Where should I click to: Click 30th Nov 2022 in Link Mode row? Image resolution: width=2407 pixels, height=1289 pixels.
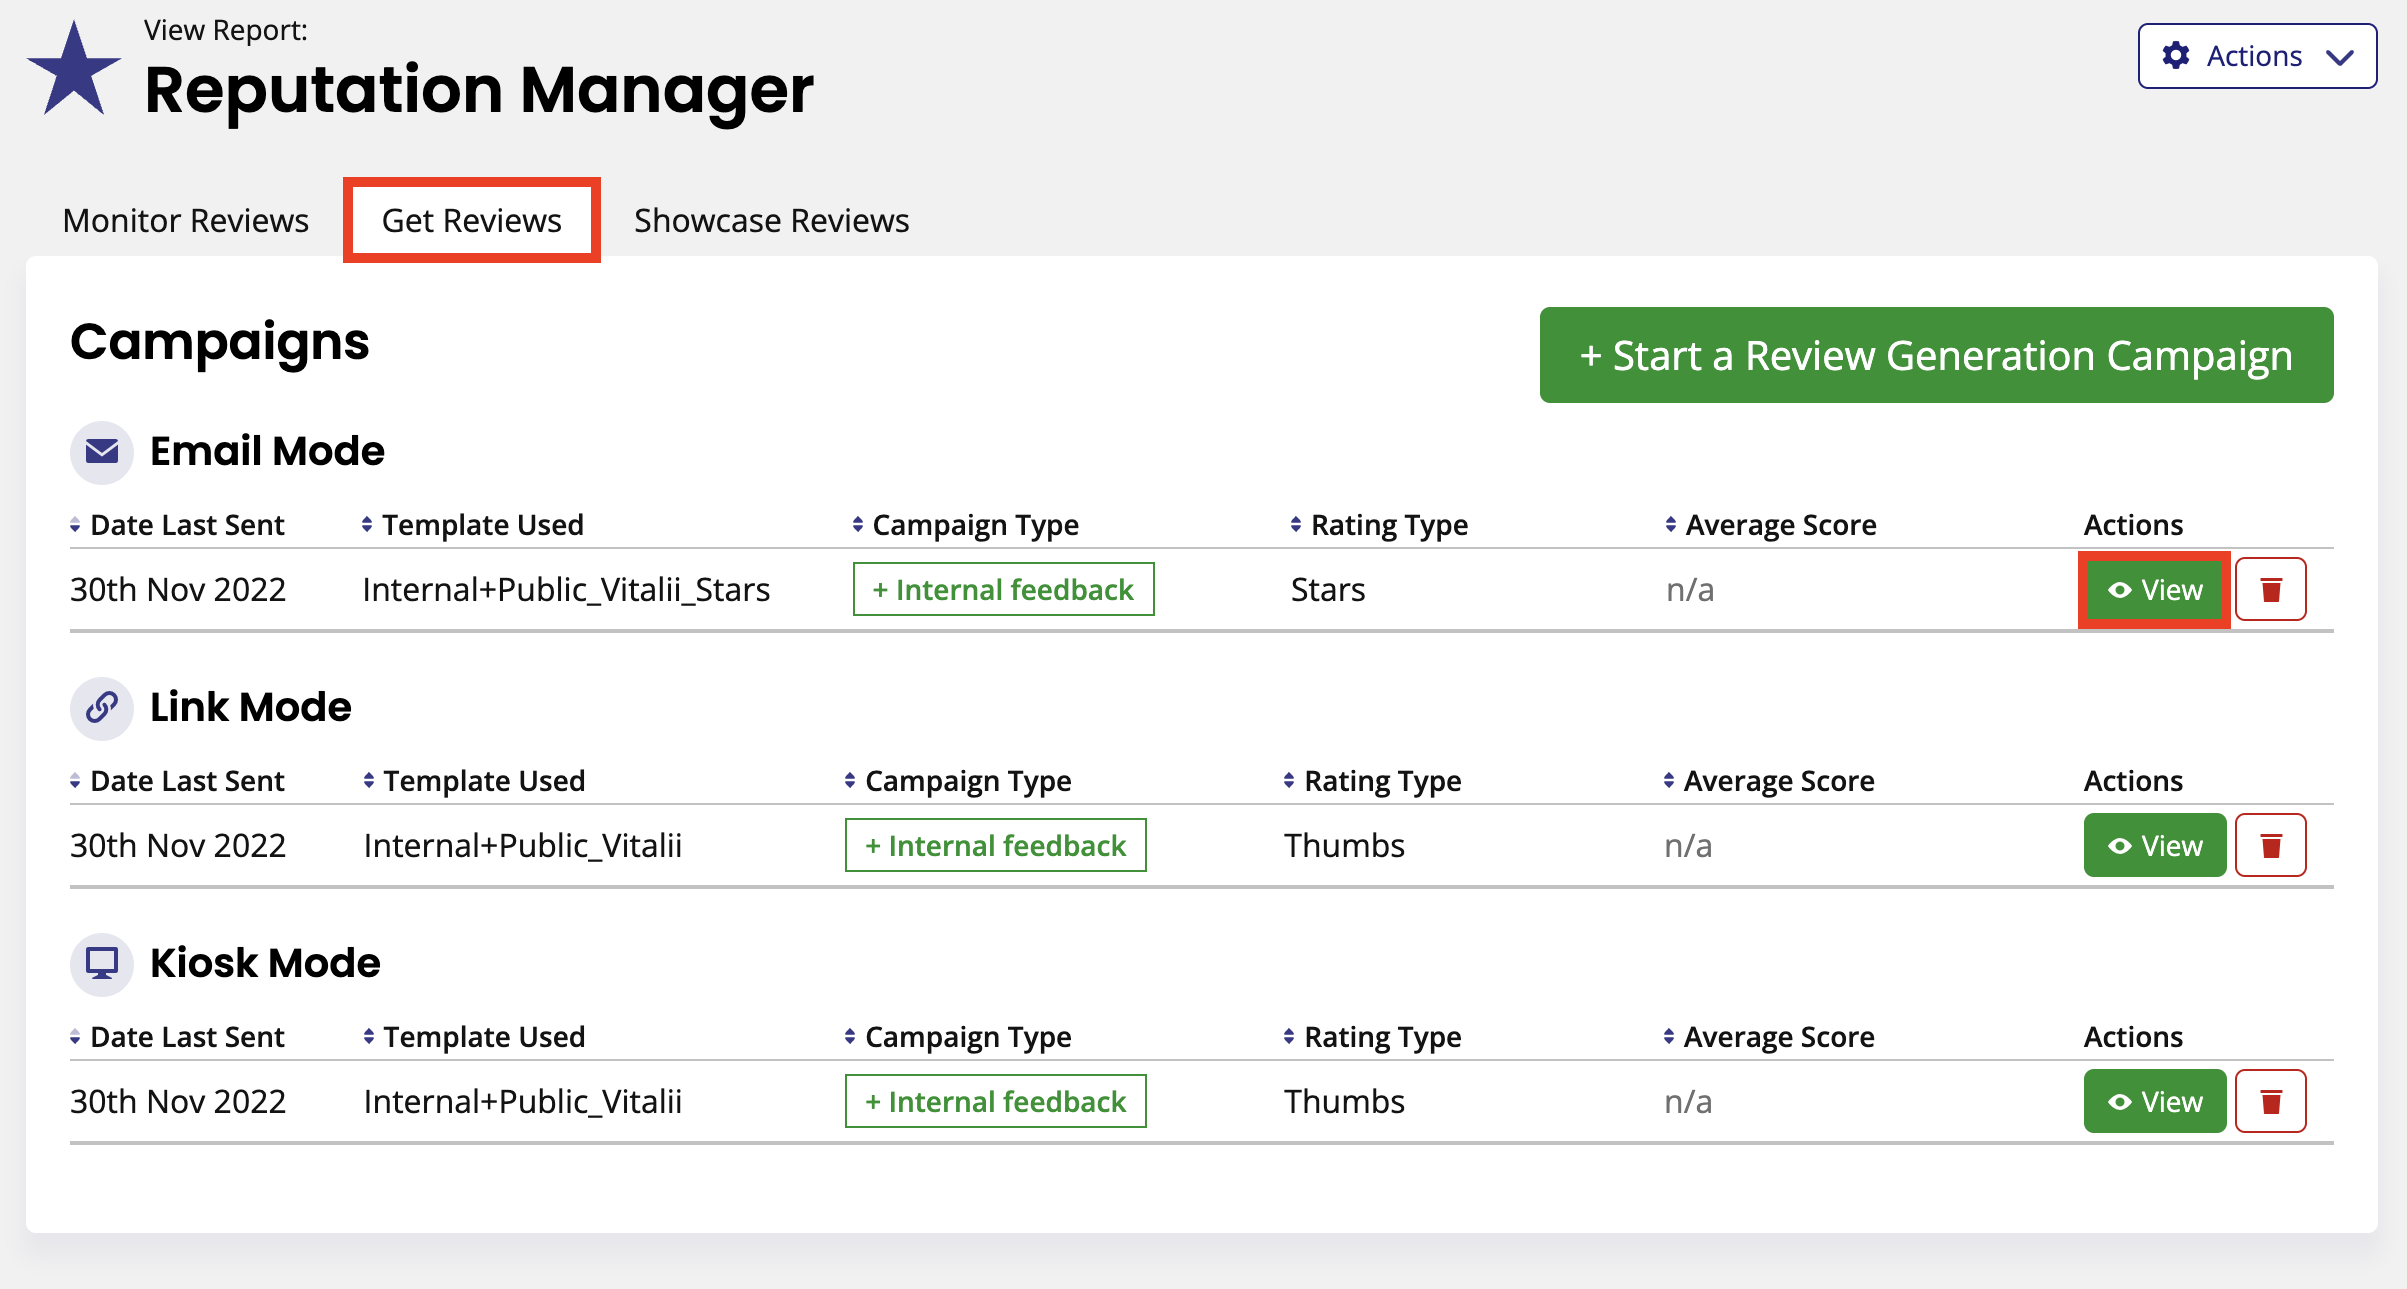tap(178, 846)
